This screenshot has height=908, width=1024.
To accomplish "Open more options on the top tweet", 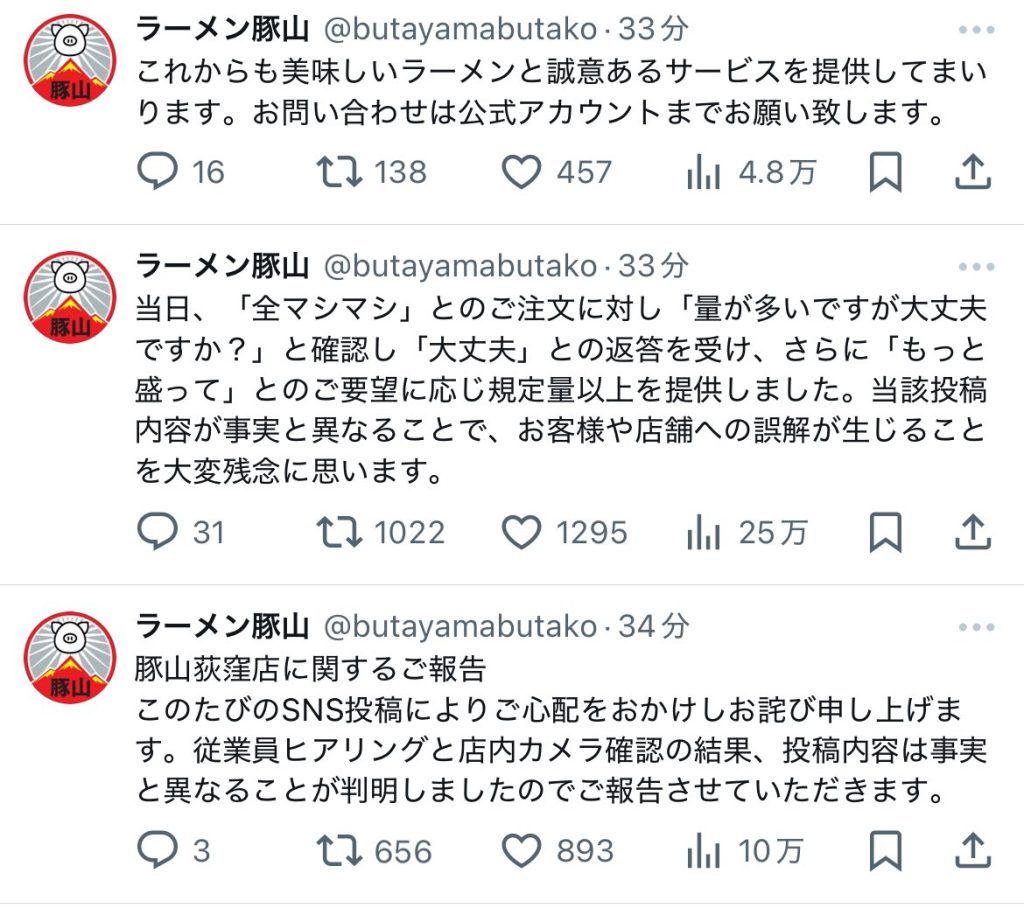I will (976, 30).
